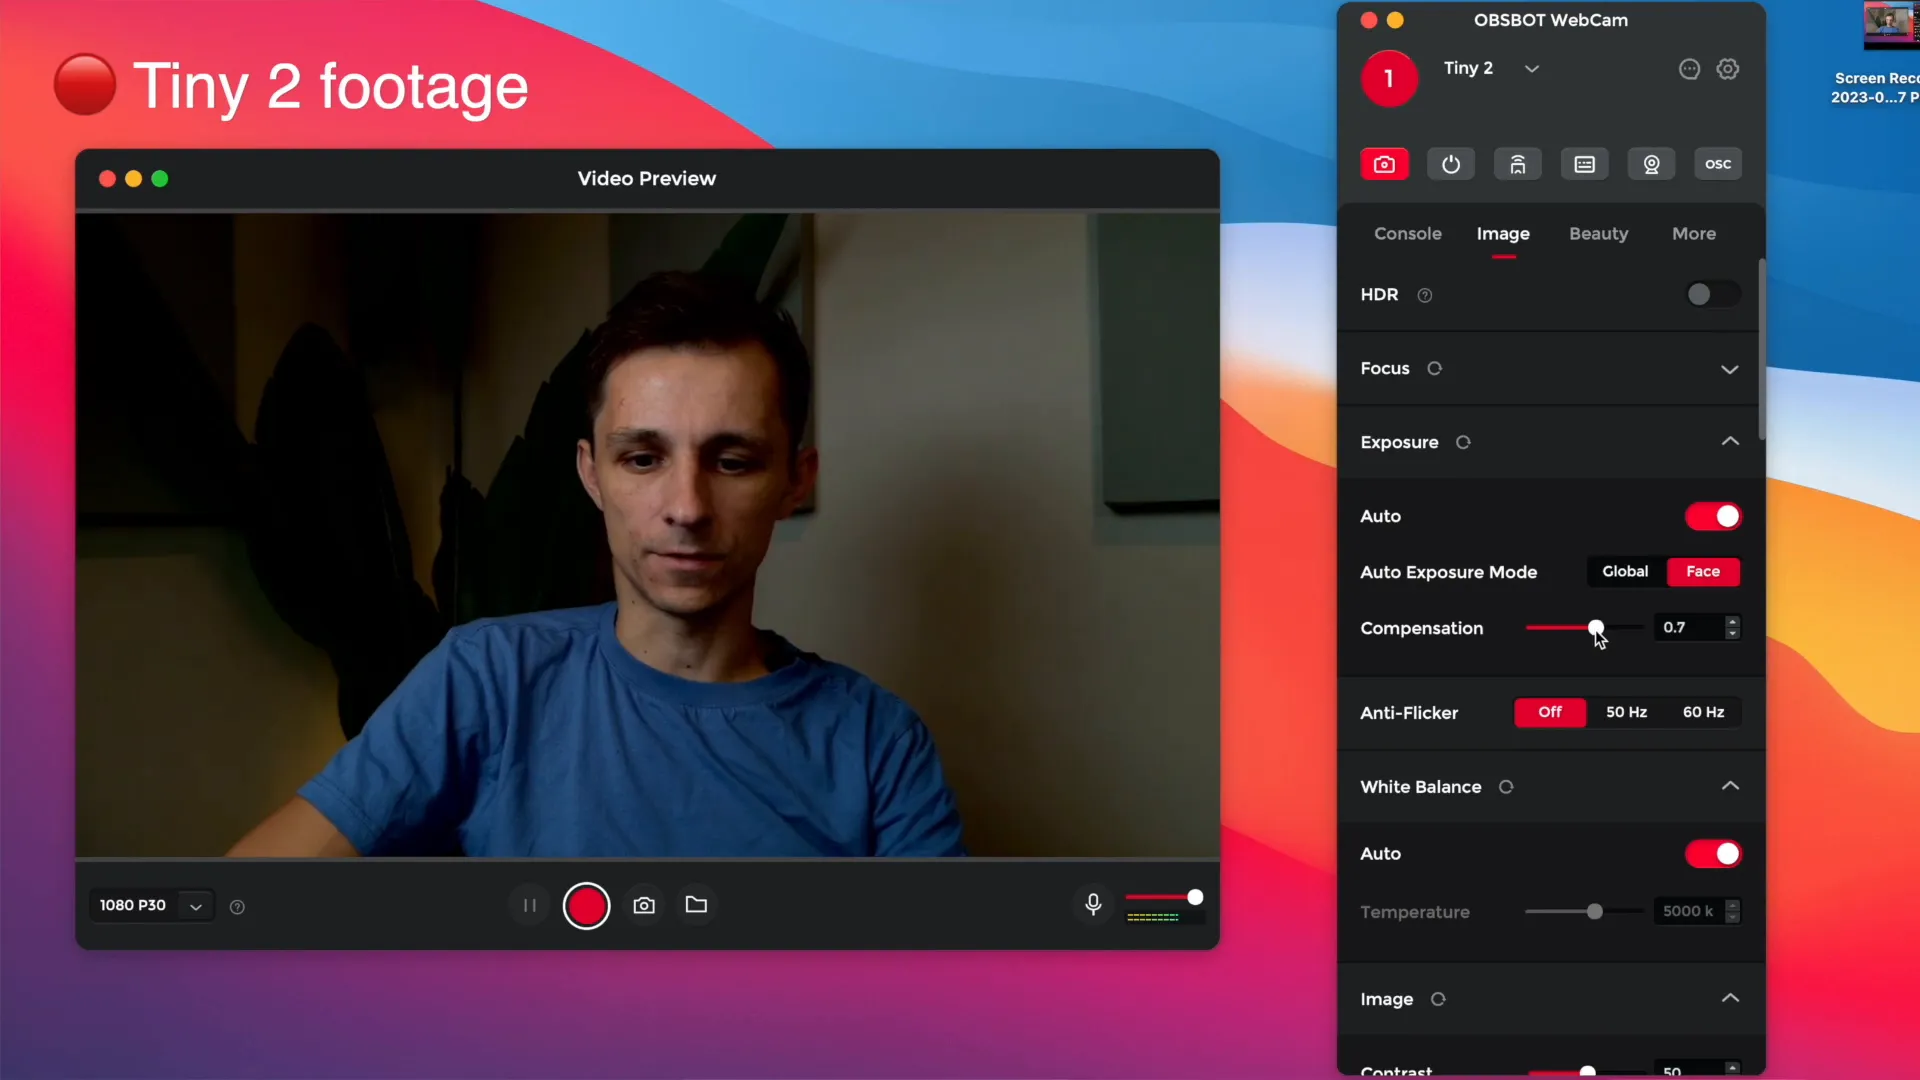The image size is (1920, 1080).
Task: Open the Screen Recording desktop file thumbnail
Action: pyautogui.click(x=1891, y=26)
